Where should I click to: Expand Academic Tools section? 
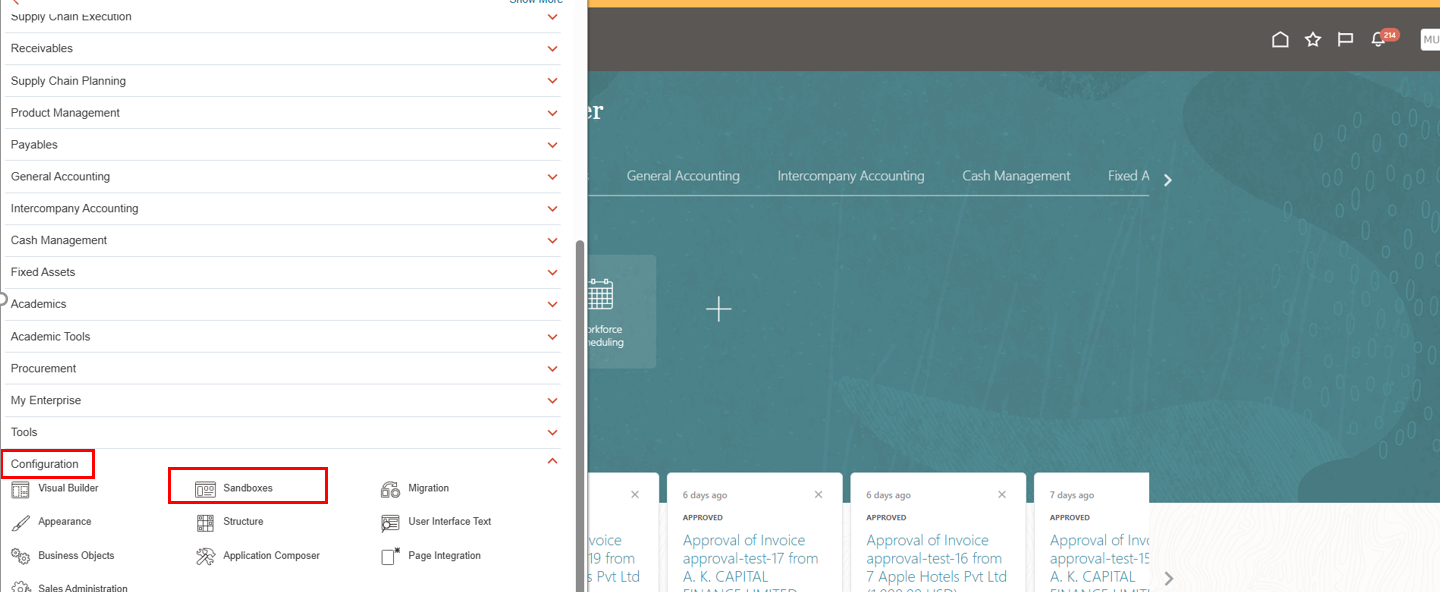pyautogui.click(x=553, y=336)
